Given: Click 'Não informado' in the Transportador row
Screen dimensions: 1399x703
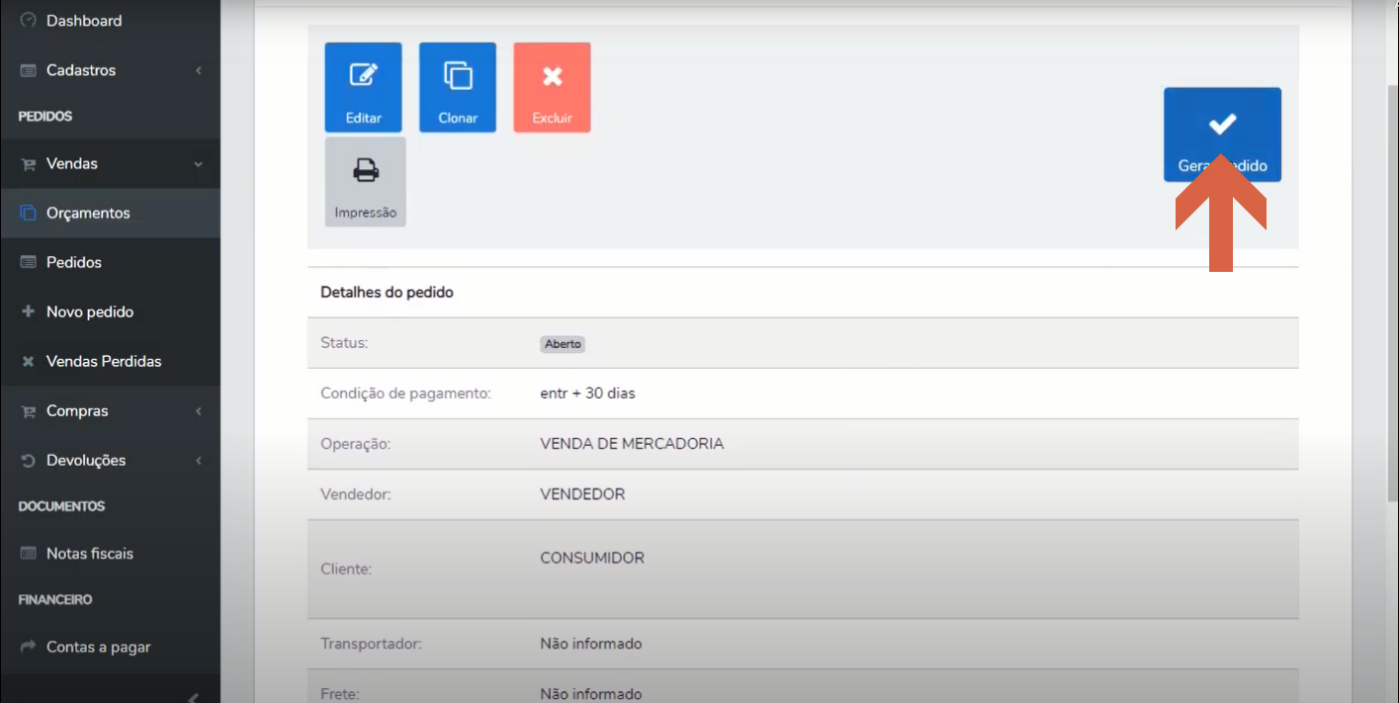Looking at the screenshot, I should 591,643.
